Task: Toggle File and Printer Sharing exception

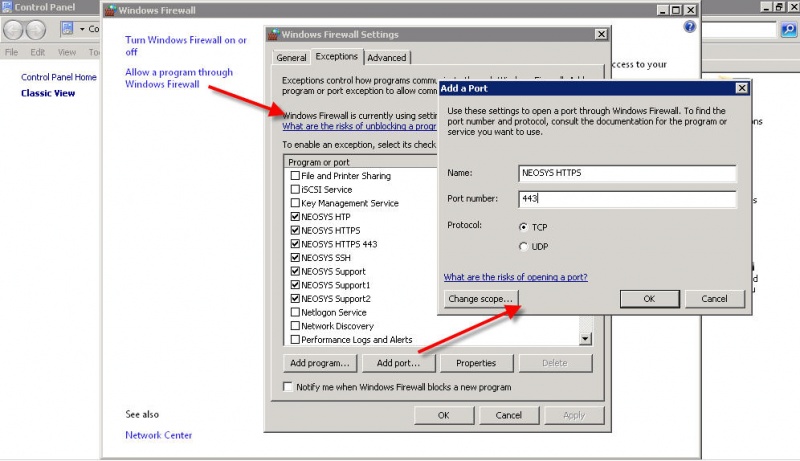Action: coord(295,175)
